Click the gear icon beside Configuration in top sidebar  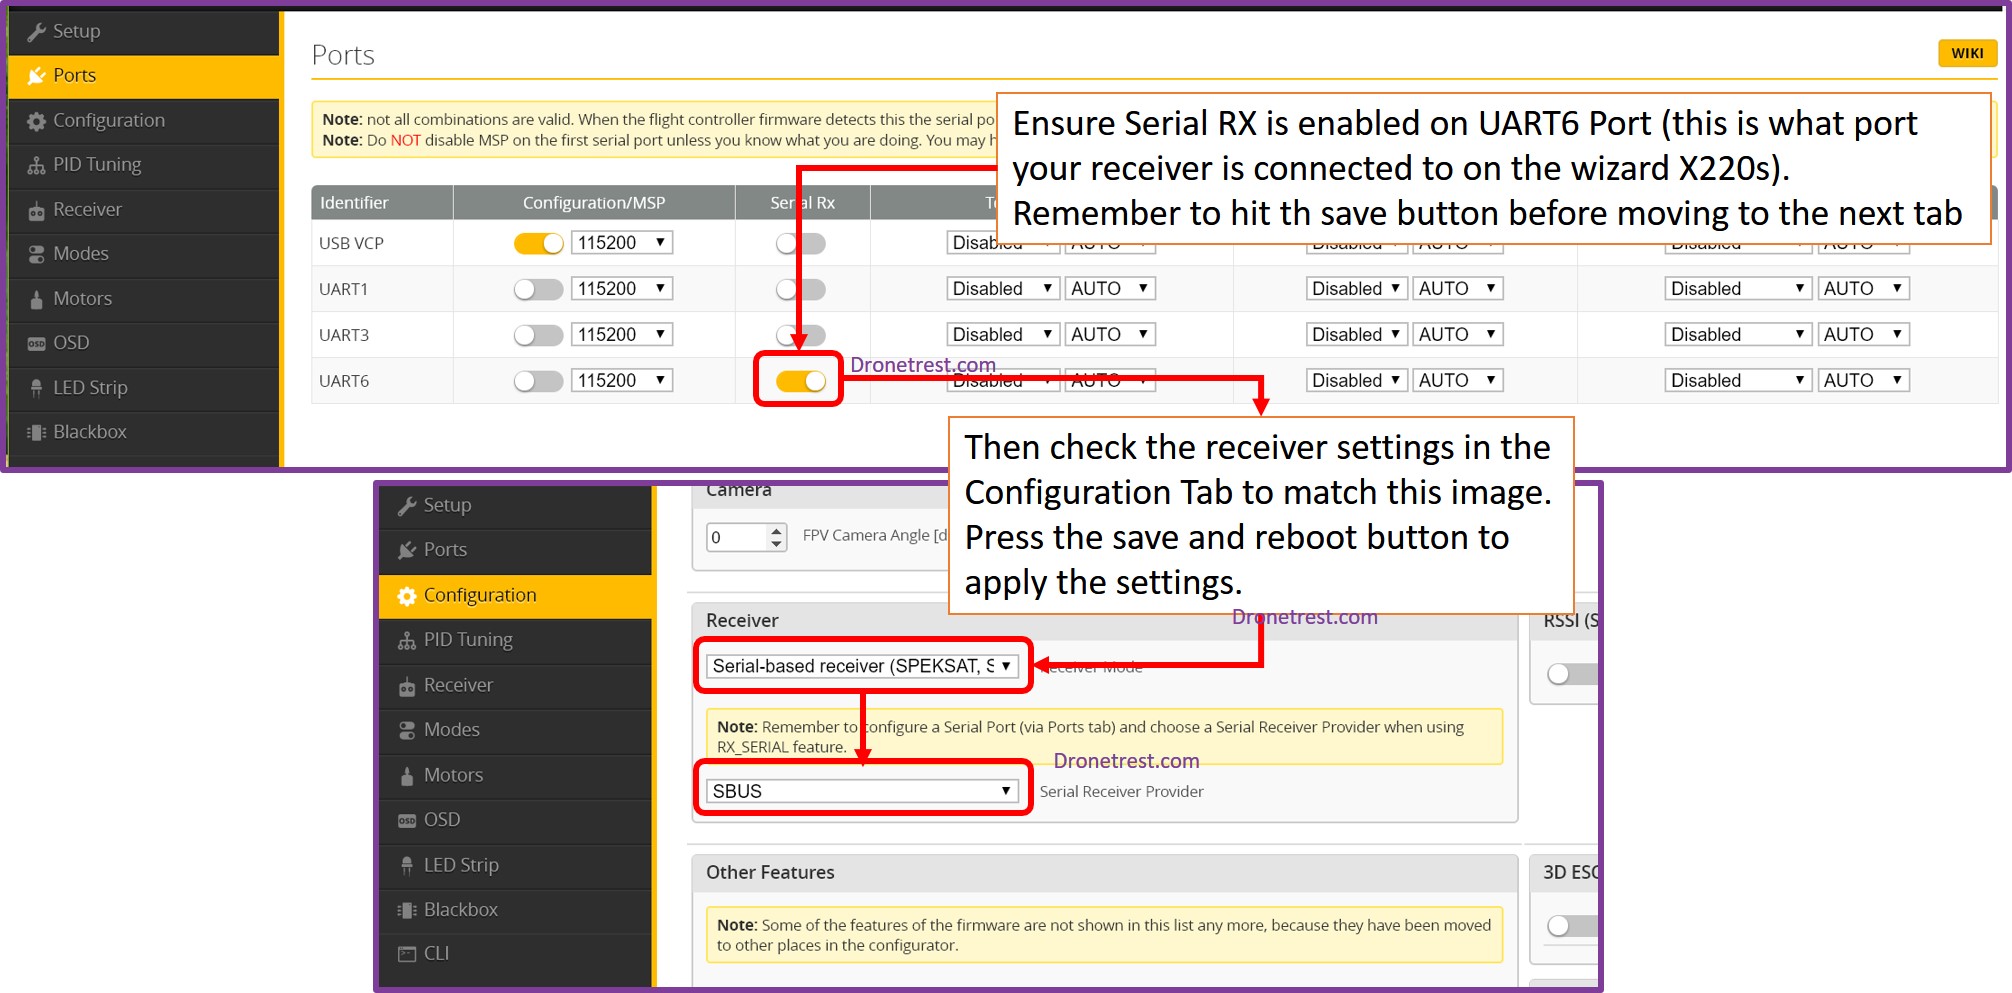[x=37, y=121]
